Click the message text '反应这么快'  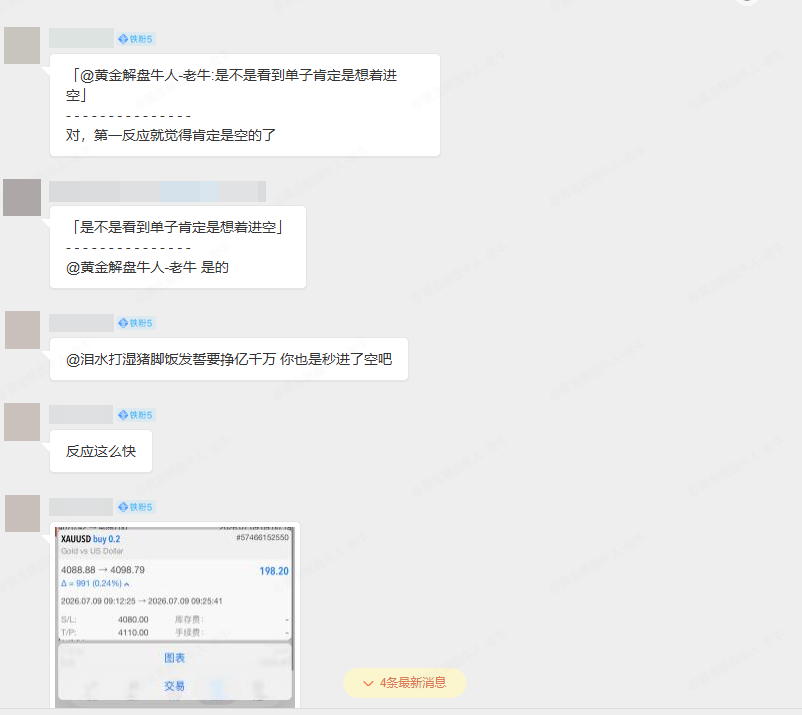(x=101, y=451)
